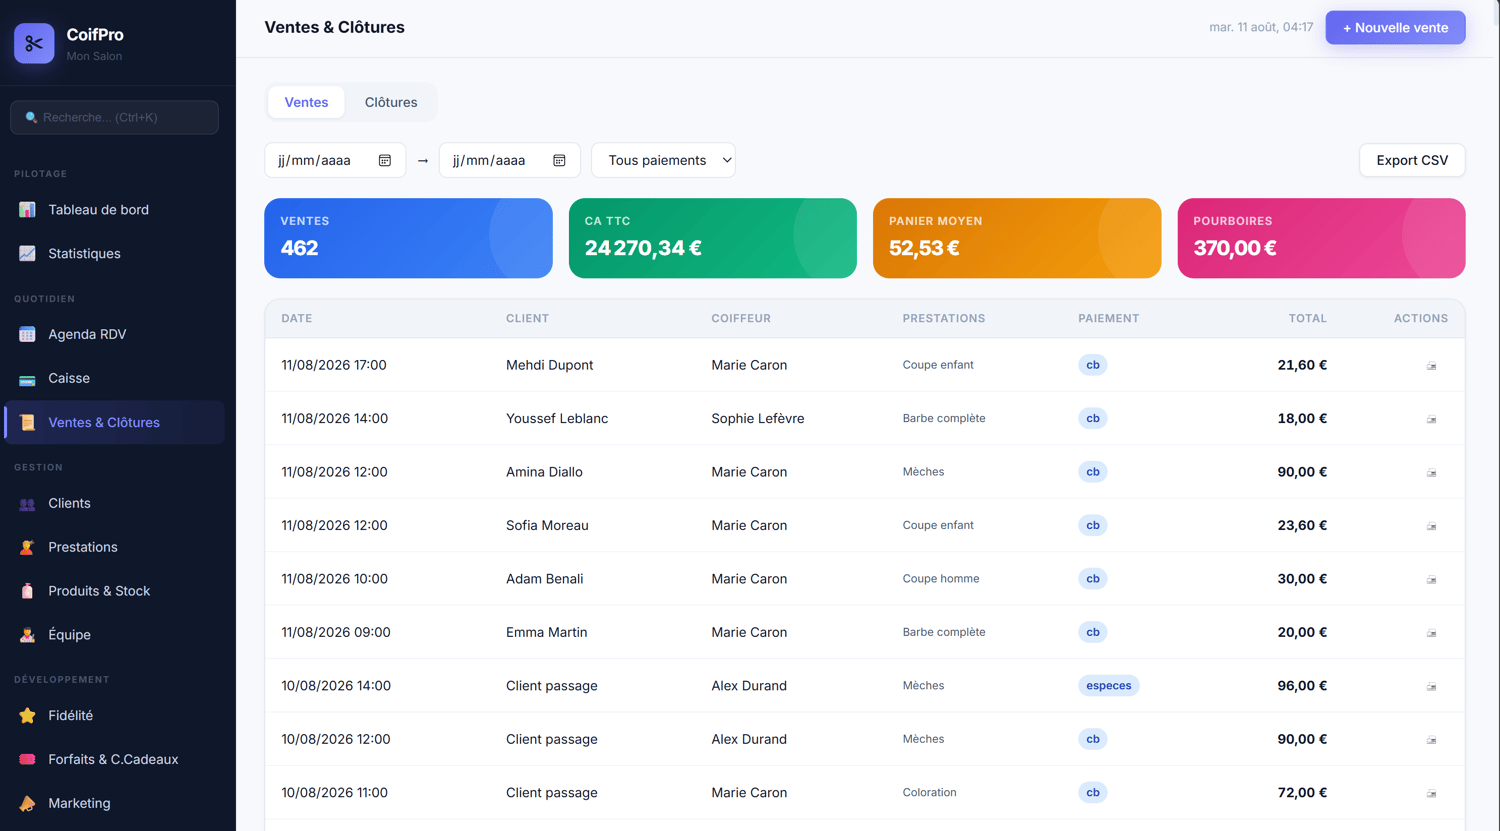This screenshot has width=1500, height=831.
Task: Open calendar picker of end date field
Action: coord(560,161)
